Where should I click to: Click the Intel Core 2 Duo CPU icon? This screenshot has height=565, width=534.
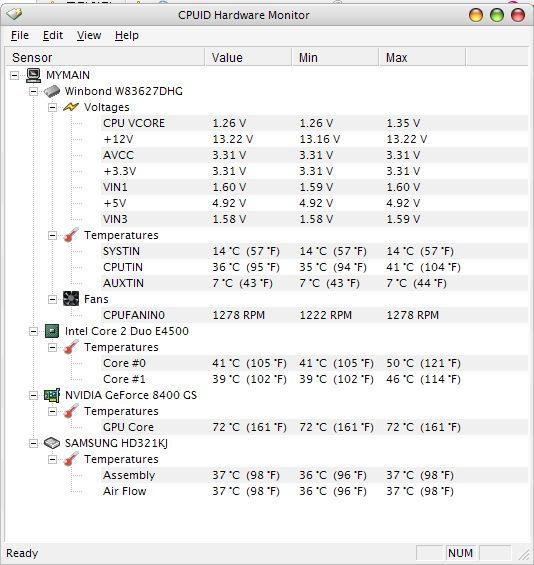coord(52,331)
